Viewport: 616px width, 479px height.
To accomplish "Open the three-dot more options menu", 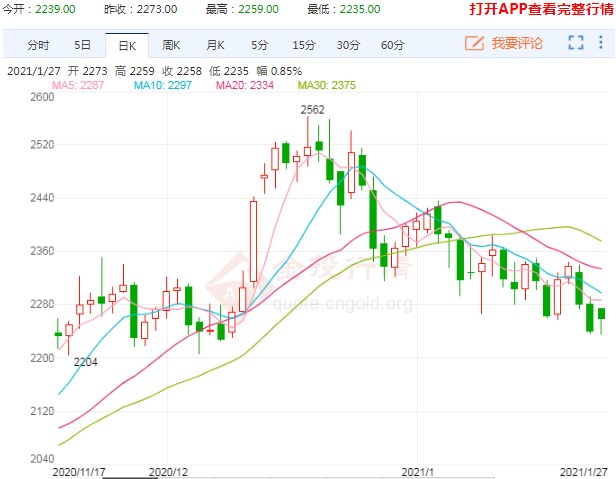I will point(601,42).
